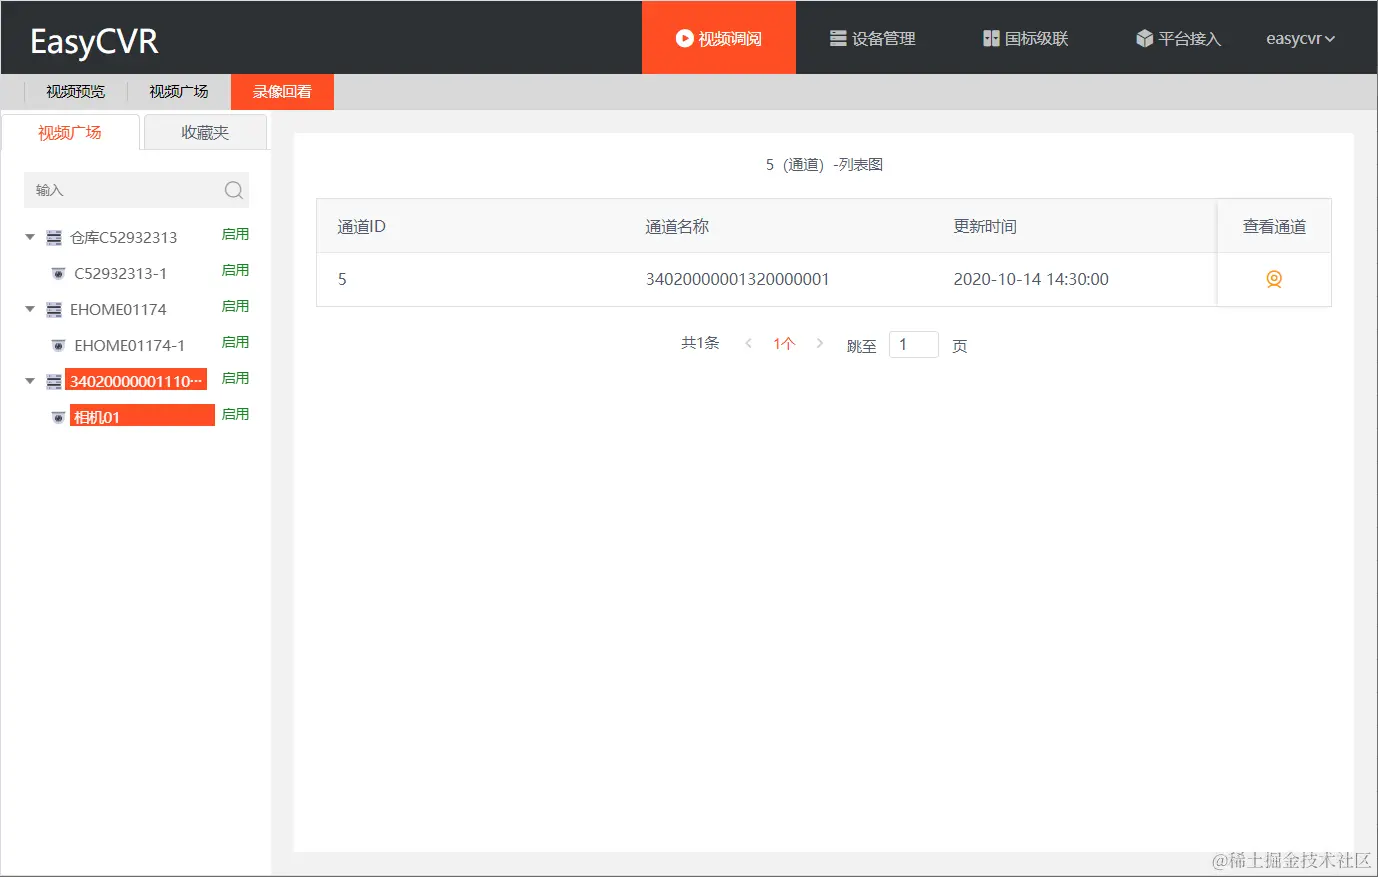Click the device icon beside 仓库C52932313
The width and height of the screenshot is (1378, 877).
(53, 237)
